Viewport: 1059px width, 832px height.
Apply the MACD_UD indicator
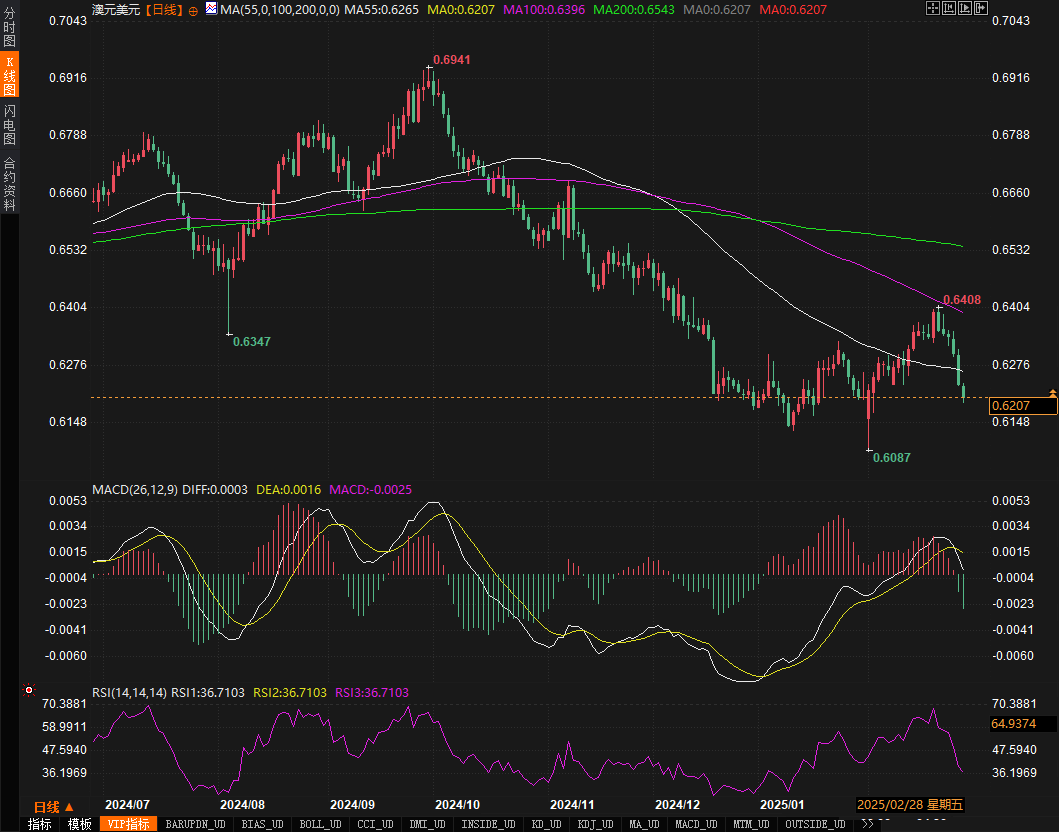point(694,824)
